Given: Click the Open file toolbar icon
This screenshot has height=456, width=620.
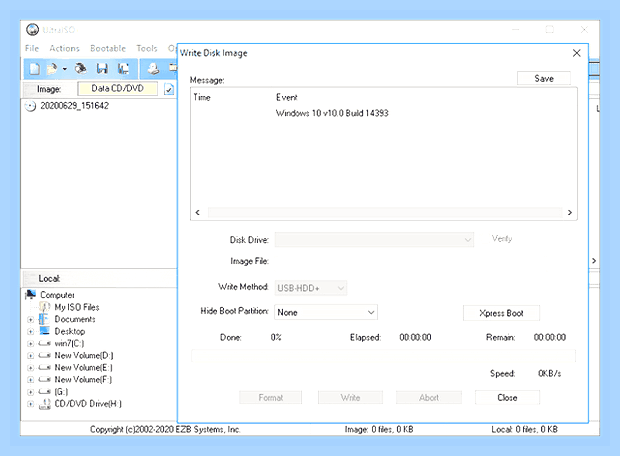Looking at the screenshot, I should pos(52,69).
